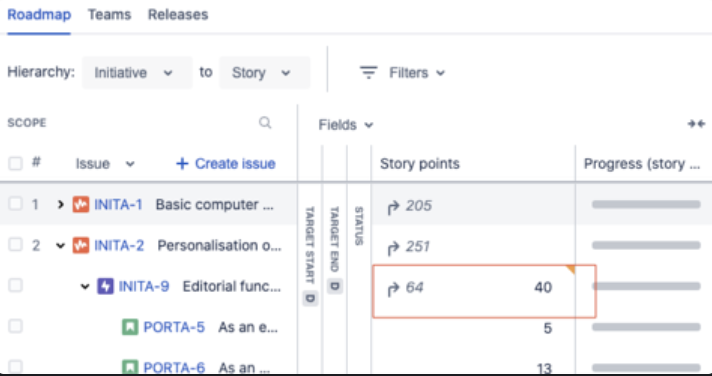Image resolution: width=712 pixels, height=376 pixels.
Task: Click the Status vertical column
Action: pos(359,226)
